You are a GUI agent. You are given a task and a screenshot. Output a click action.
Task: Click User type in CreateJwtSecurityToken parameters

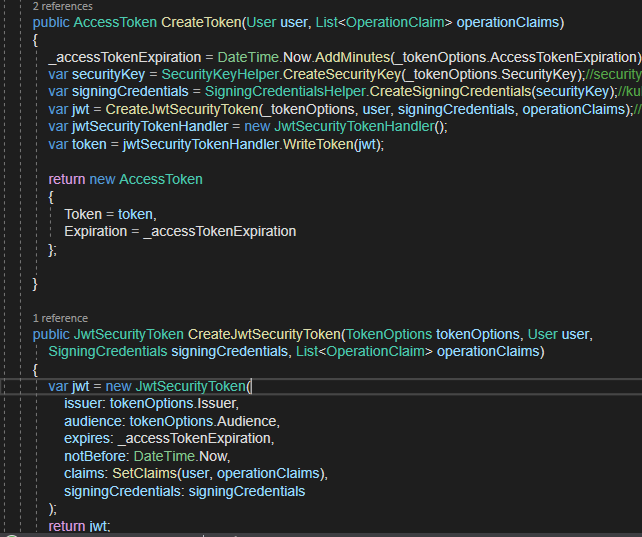coord(543,334)
